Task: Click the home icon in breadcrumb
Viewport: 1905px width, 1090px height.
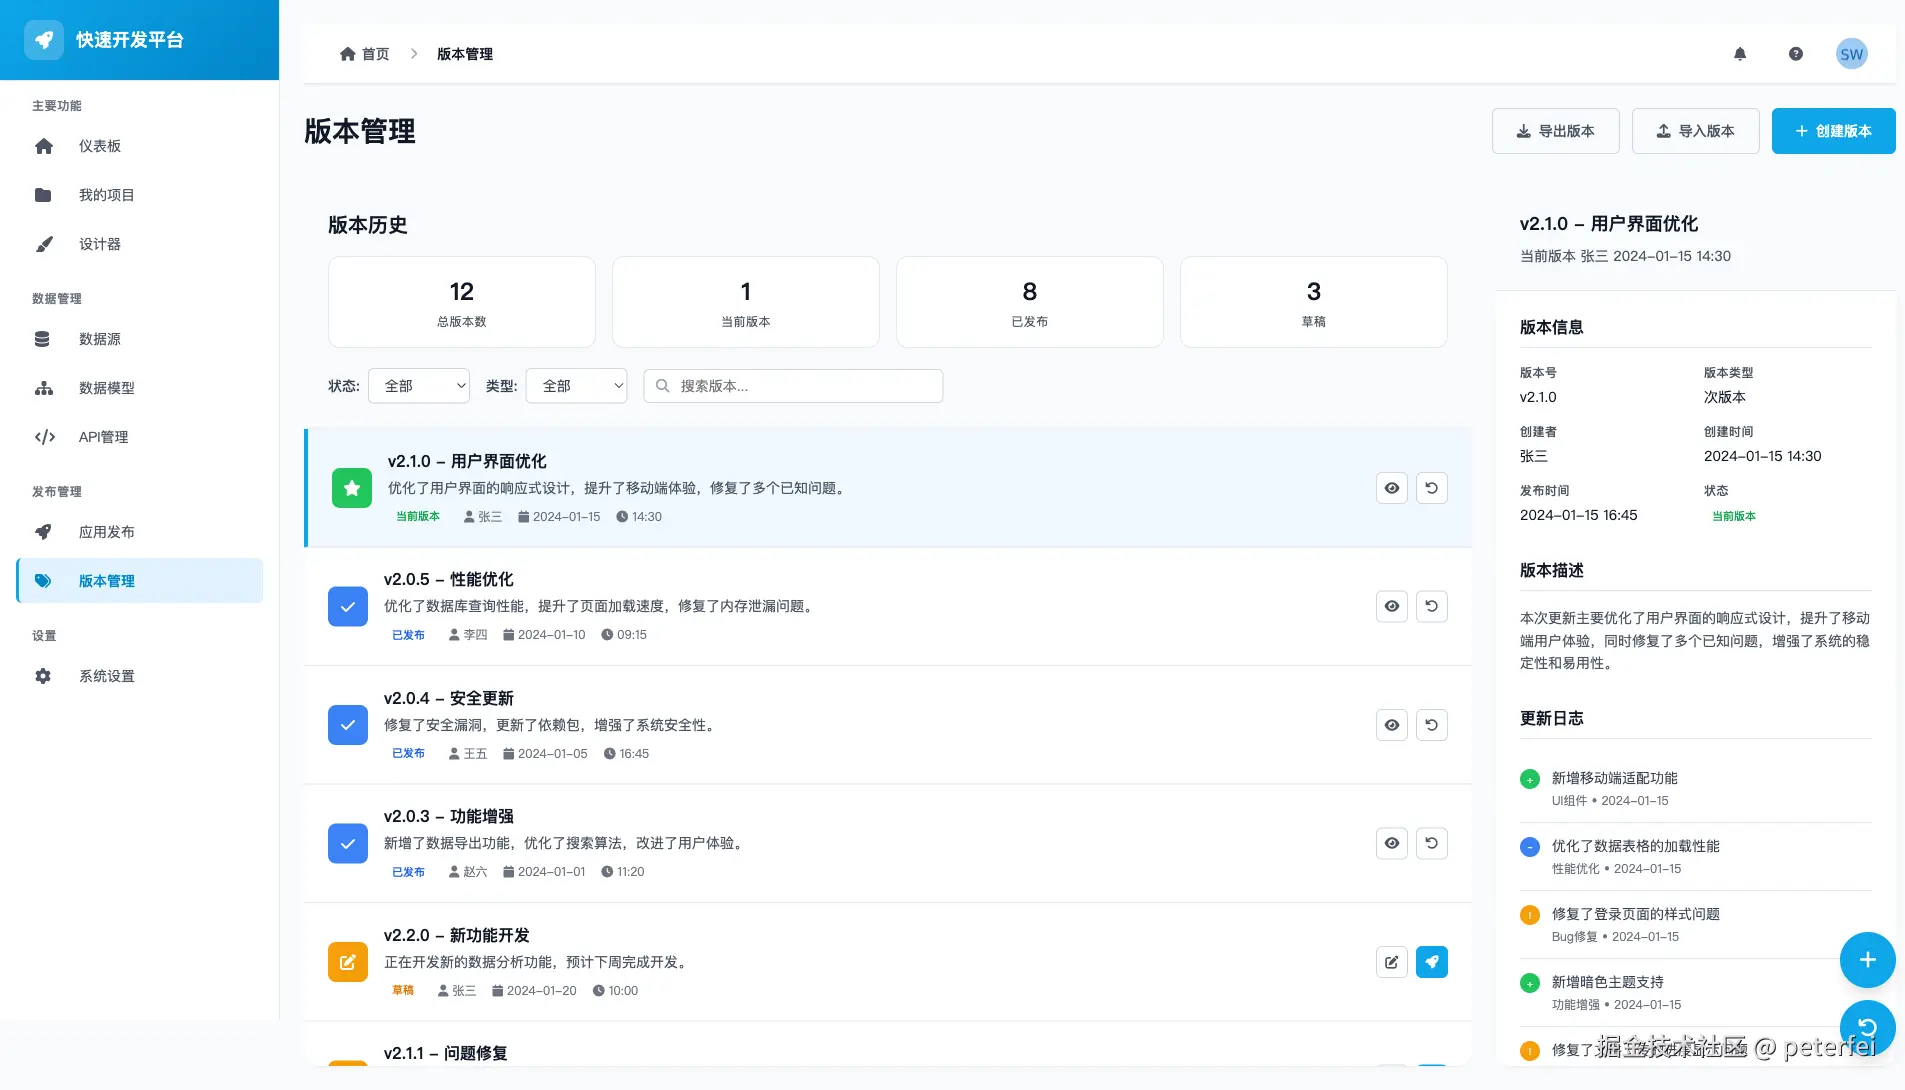Action: (348, 54)
